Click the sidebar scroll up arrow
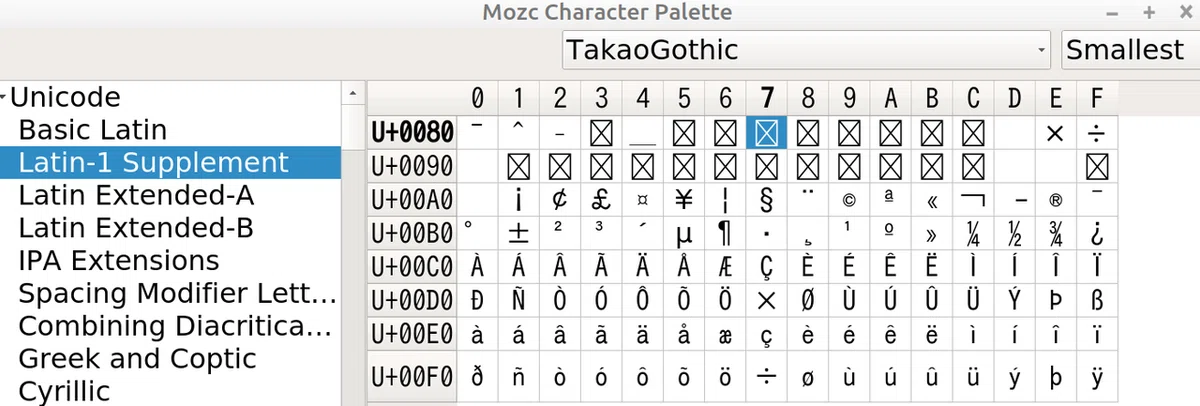 (x=352, y=94)
